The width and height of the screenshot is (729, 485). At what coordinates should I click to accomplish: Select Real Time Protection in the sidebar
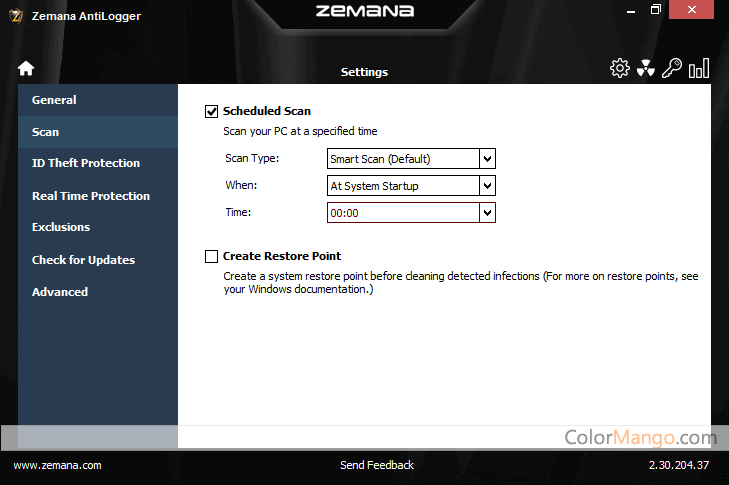point(91,196)
